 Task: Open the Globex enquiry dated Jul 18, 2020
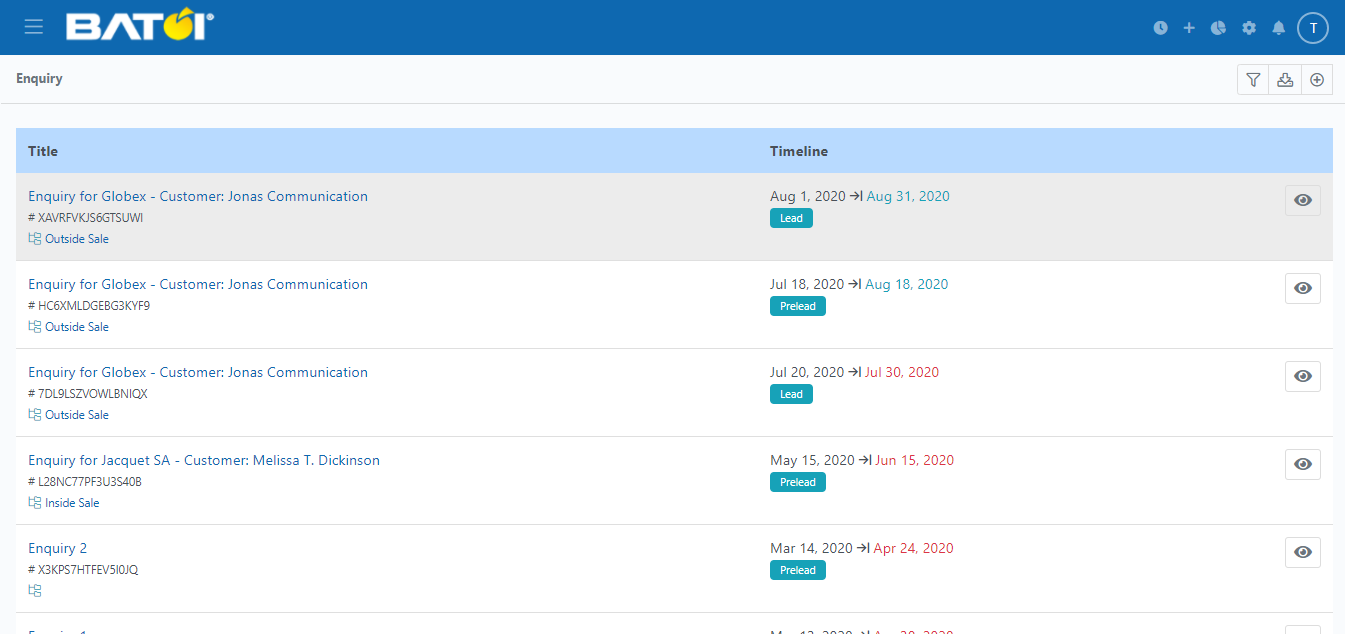198,284
